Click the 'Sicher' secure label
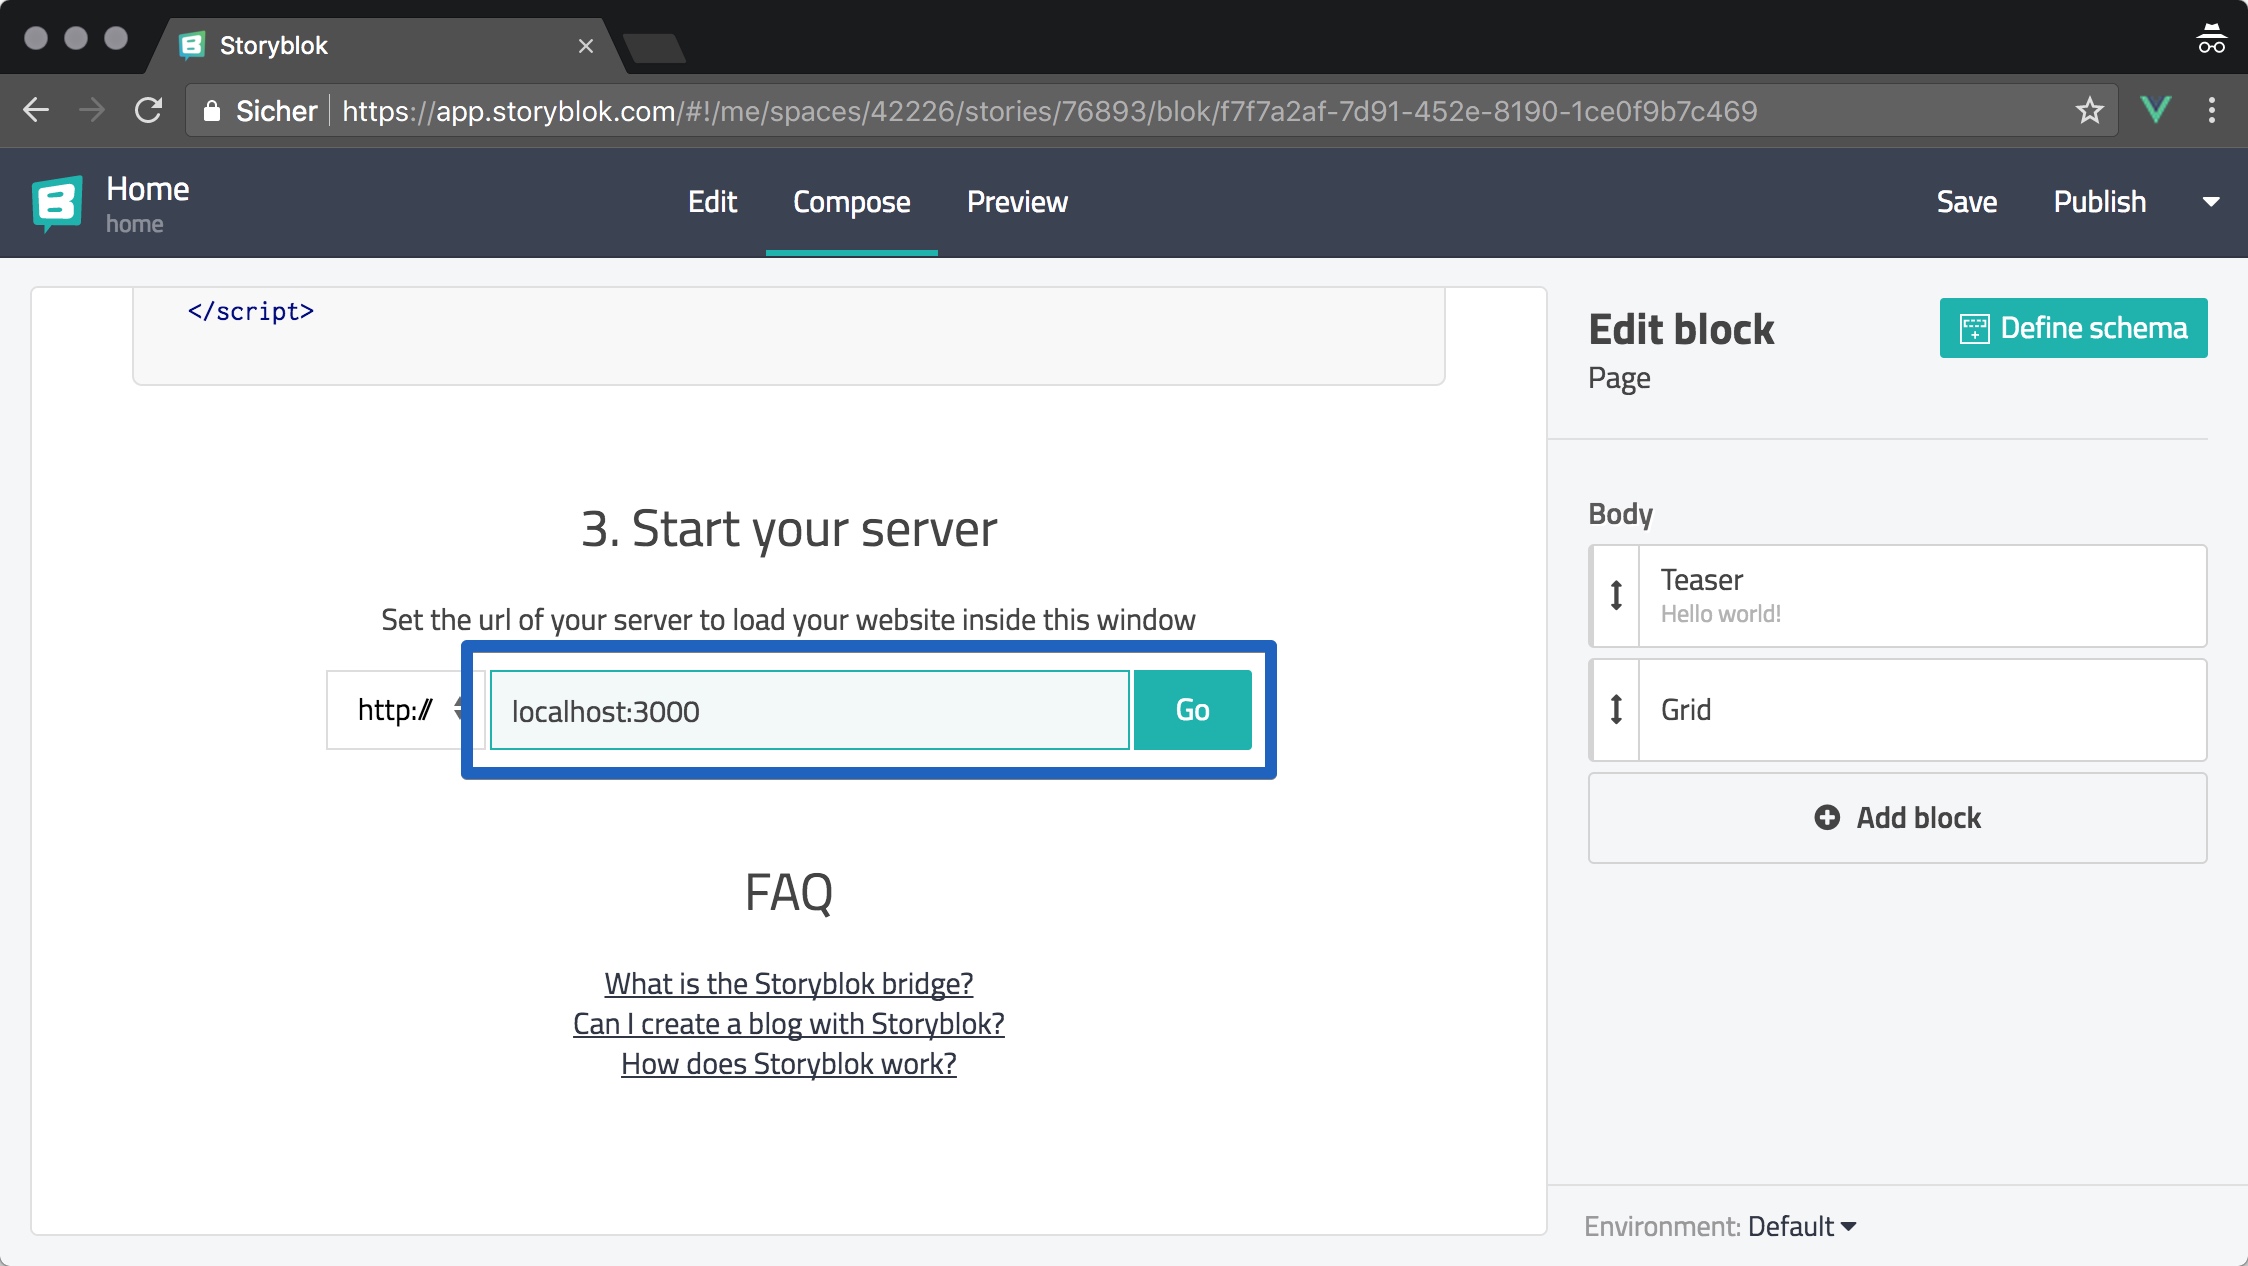Viewport: 2248px width, 1266px height. [x=276, y=110]
